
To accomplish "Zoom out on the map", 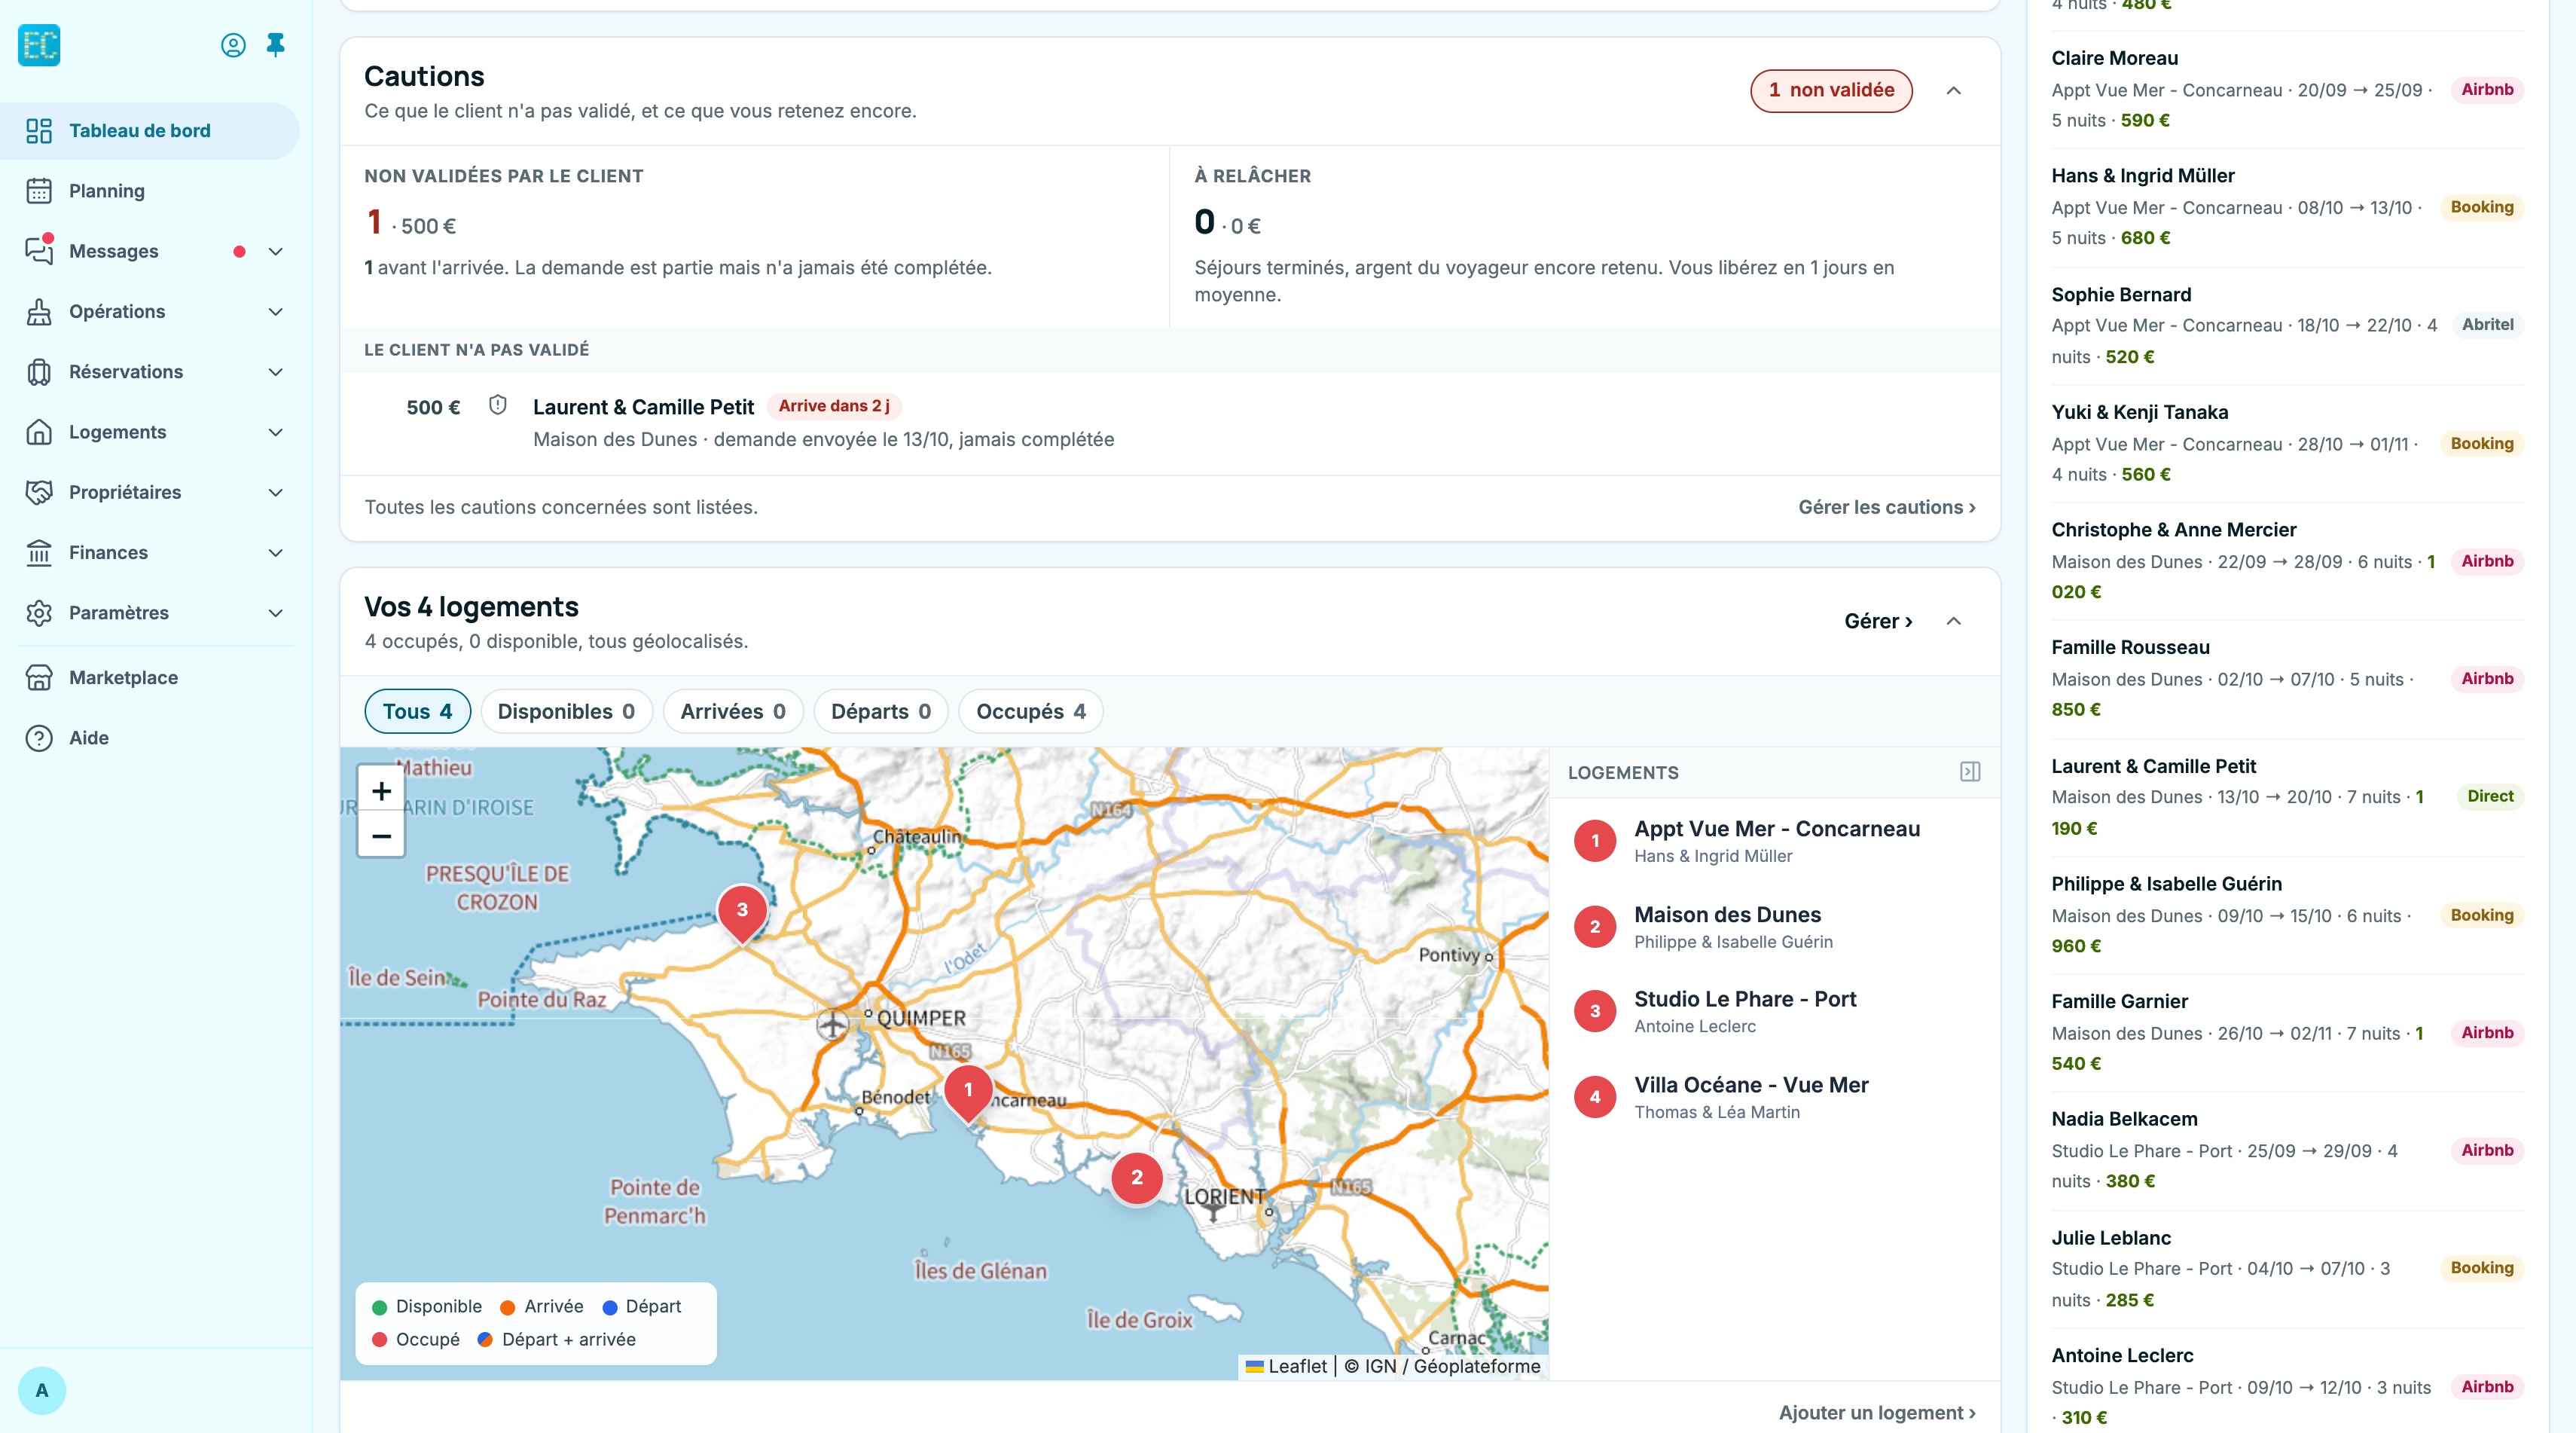I will pos(381,835).
